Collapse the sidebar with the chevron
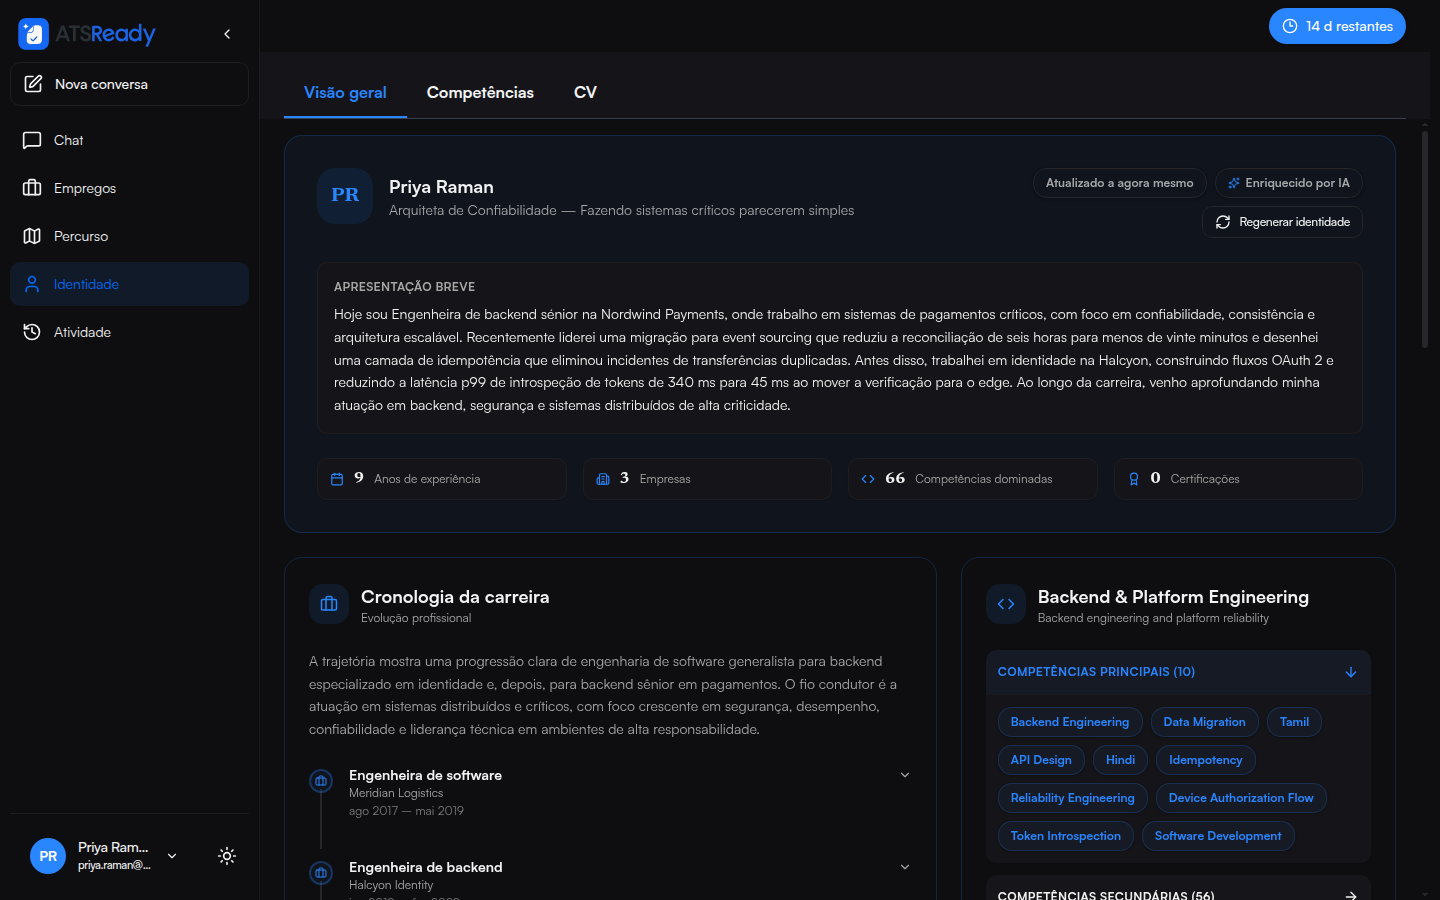1440x900 pixels. (227, 34)
